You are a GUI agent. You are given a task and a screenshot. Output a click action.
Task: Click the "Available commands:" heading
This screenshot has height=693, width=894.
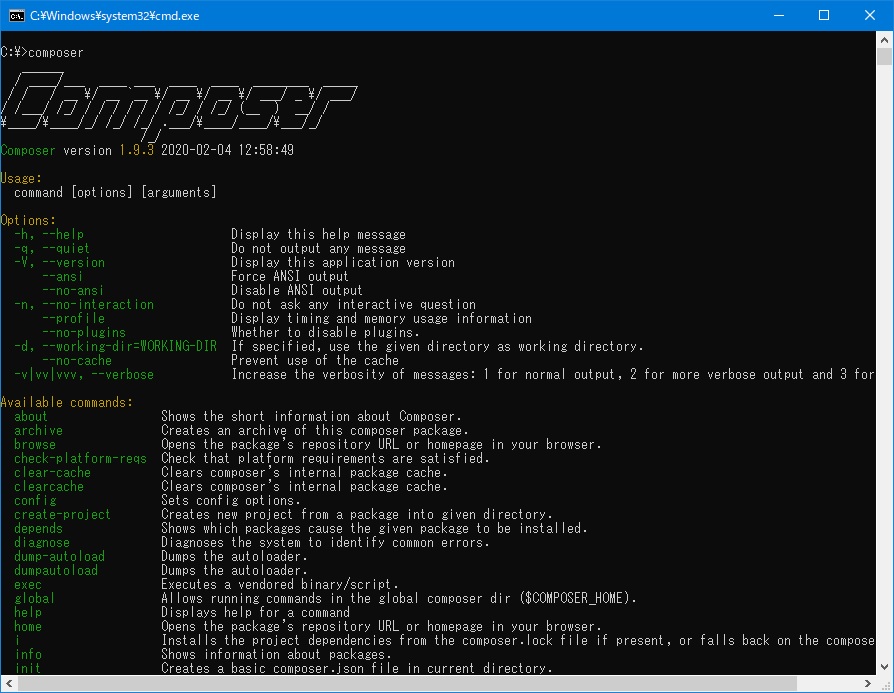66,402
